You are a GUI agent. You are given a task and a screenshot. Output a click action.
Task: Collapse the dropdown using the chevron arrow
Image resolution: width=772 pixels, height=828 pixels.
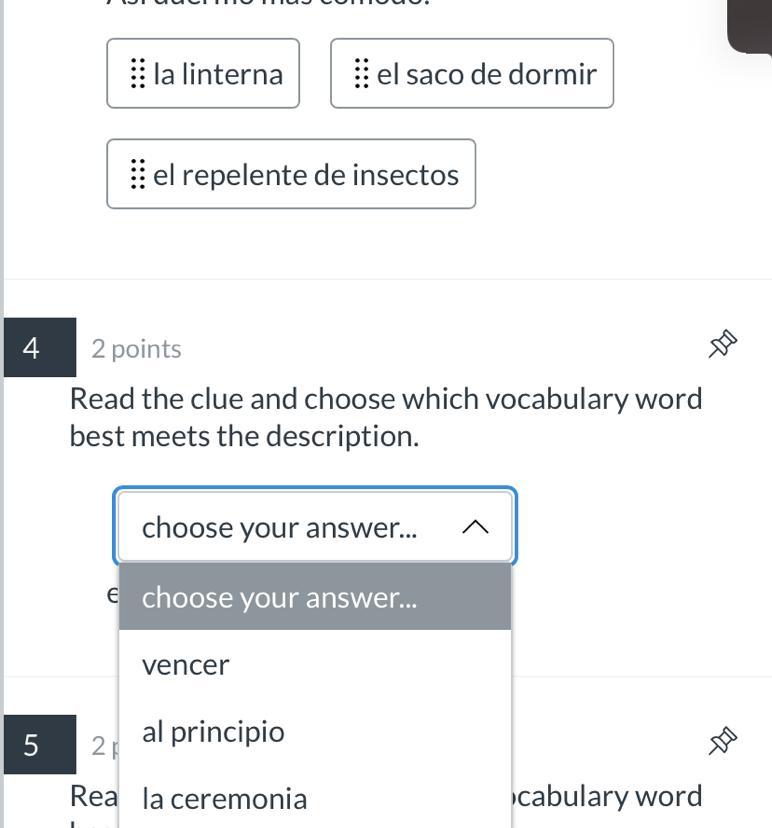476,527
